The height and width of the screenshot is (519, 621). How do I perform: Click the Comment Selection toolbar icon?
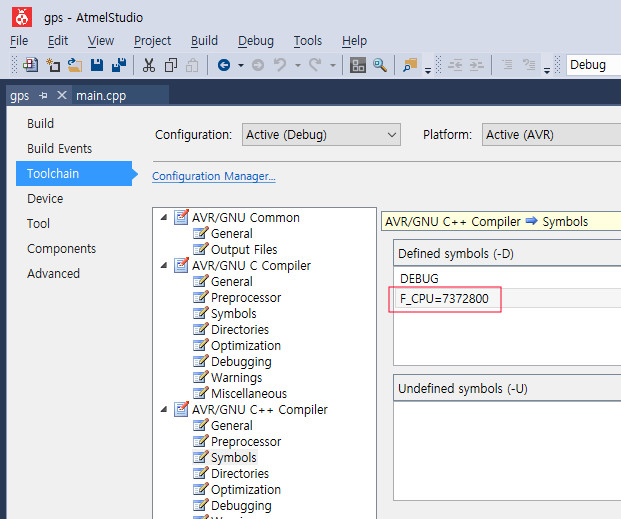click(507, 64)
